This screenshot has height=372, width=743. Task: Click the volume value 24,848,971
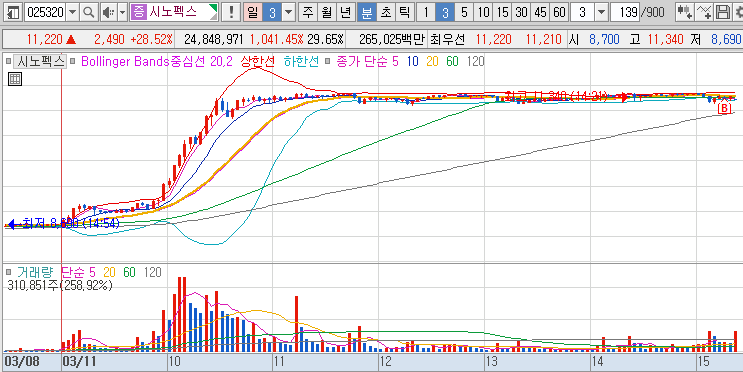click(x=214, y=39)
